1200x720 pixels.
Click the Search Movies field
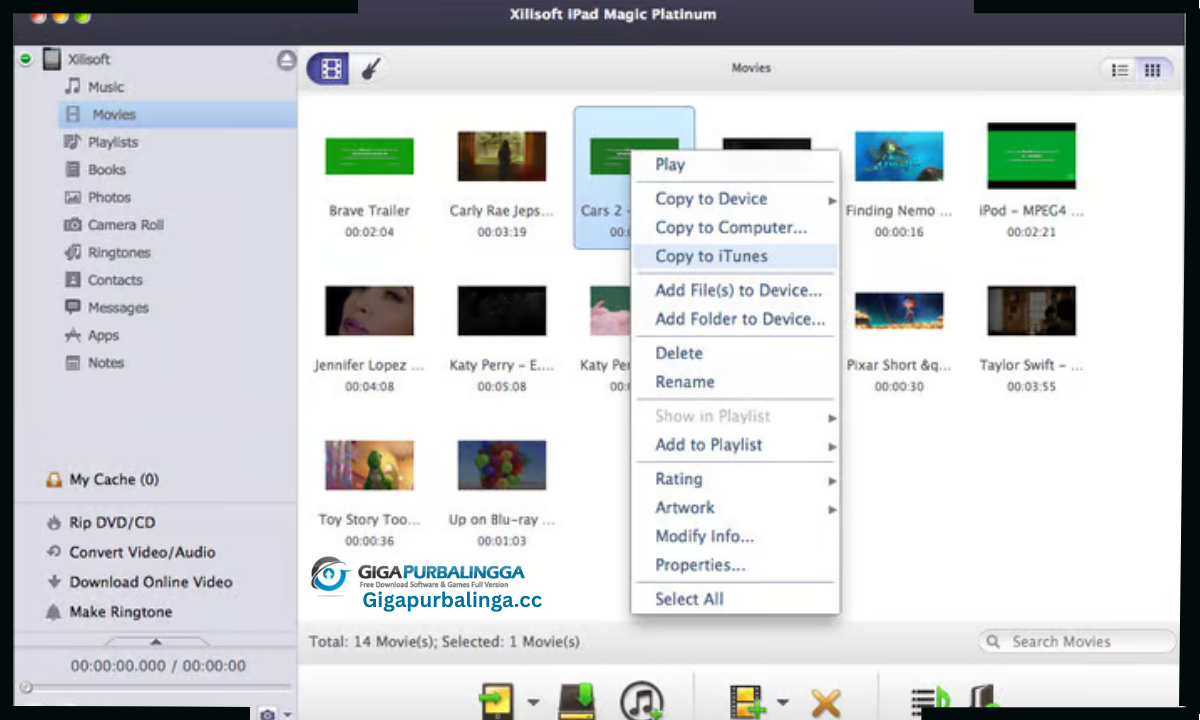pyautogui.click(x=1077, y=642)
